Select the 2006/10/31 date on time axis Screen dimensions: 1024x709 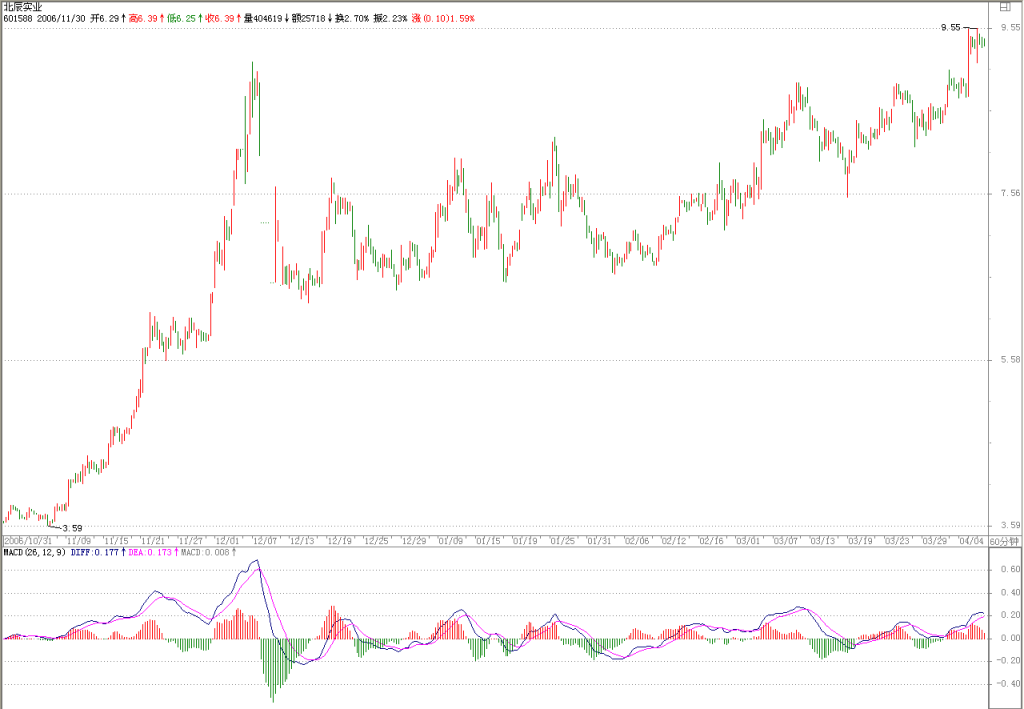click(x=28, y=541)
